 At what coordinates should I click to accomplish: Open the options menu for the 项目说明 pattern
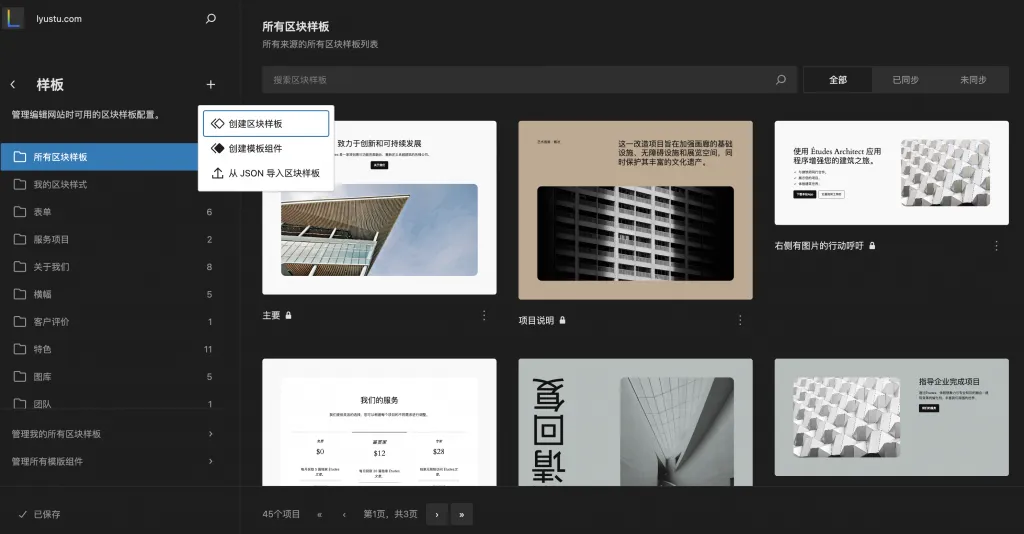coord(740,320)
